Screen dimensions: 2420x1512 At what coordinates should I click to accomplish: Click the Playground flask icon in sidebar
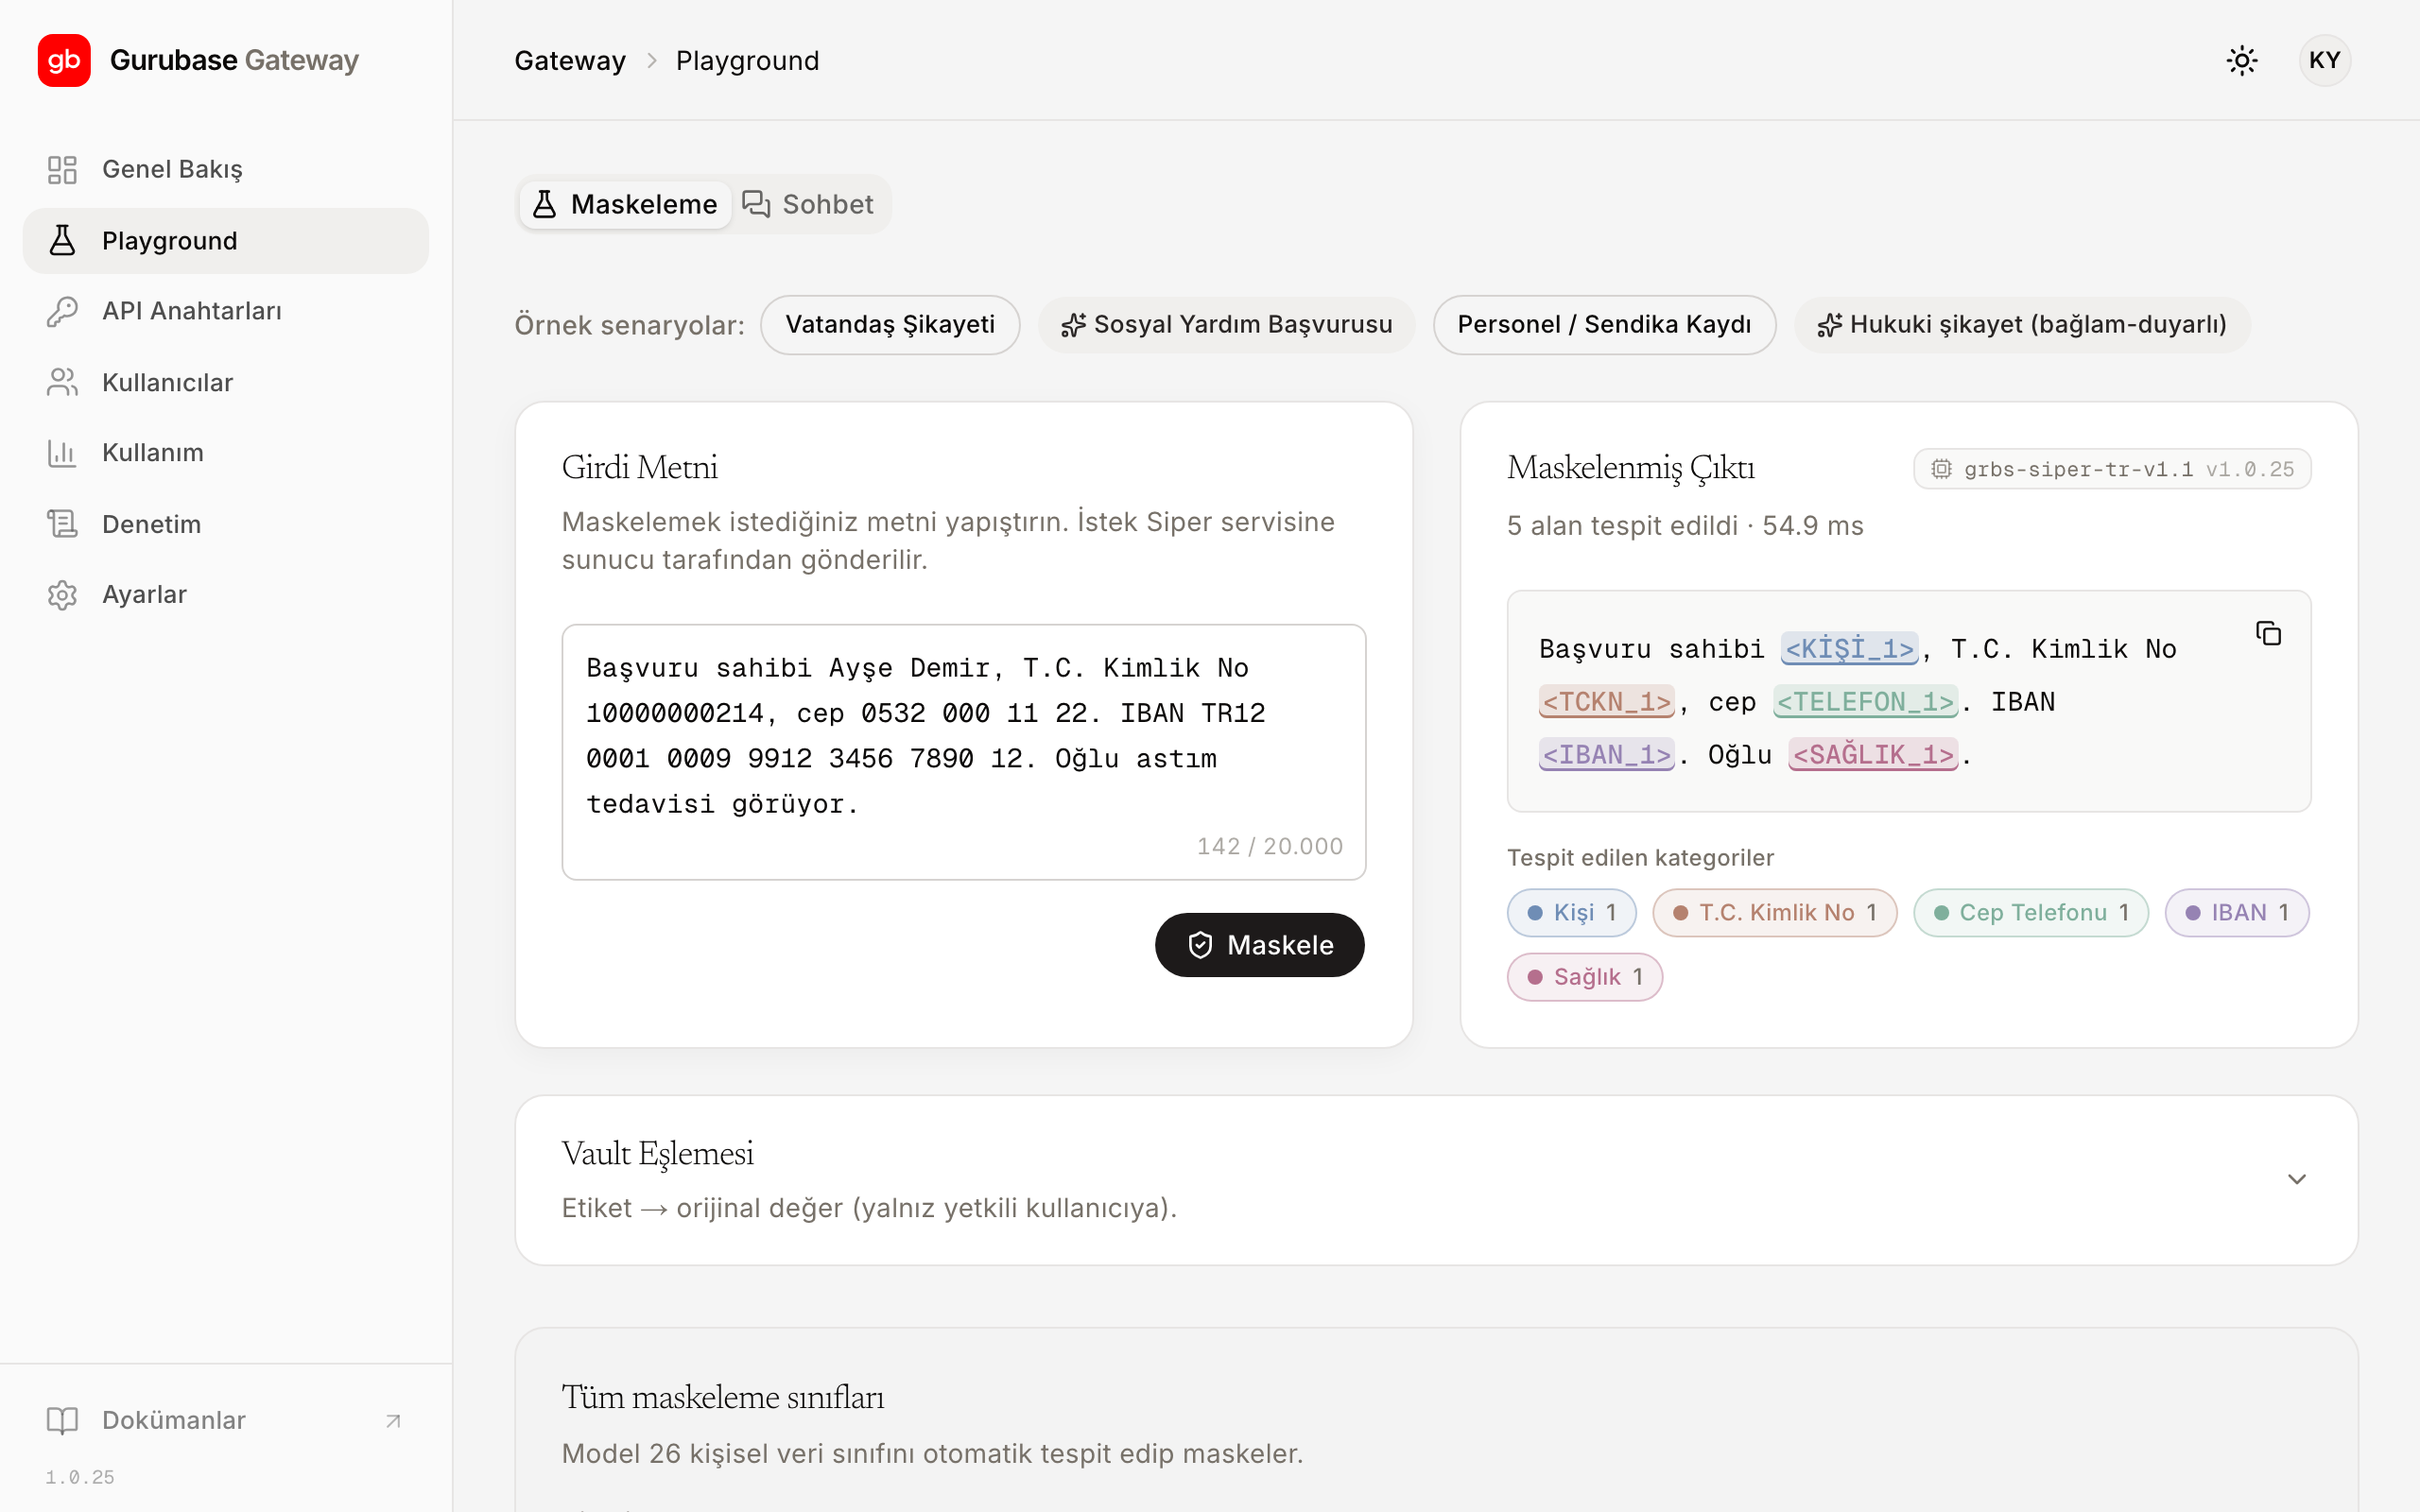pyautogui.click(x=62, y=240)
